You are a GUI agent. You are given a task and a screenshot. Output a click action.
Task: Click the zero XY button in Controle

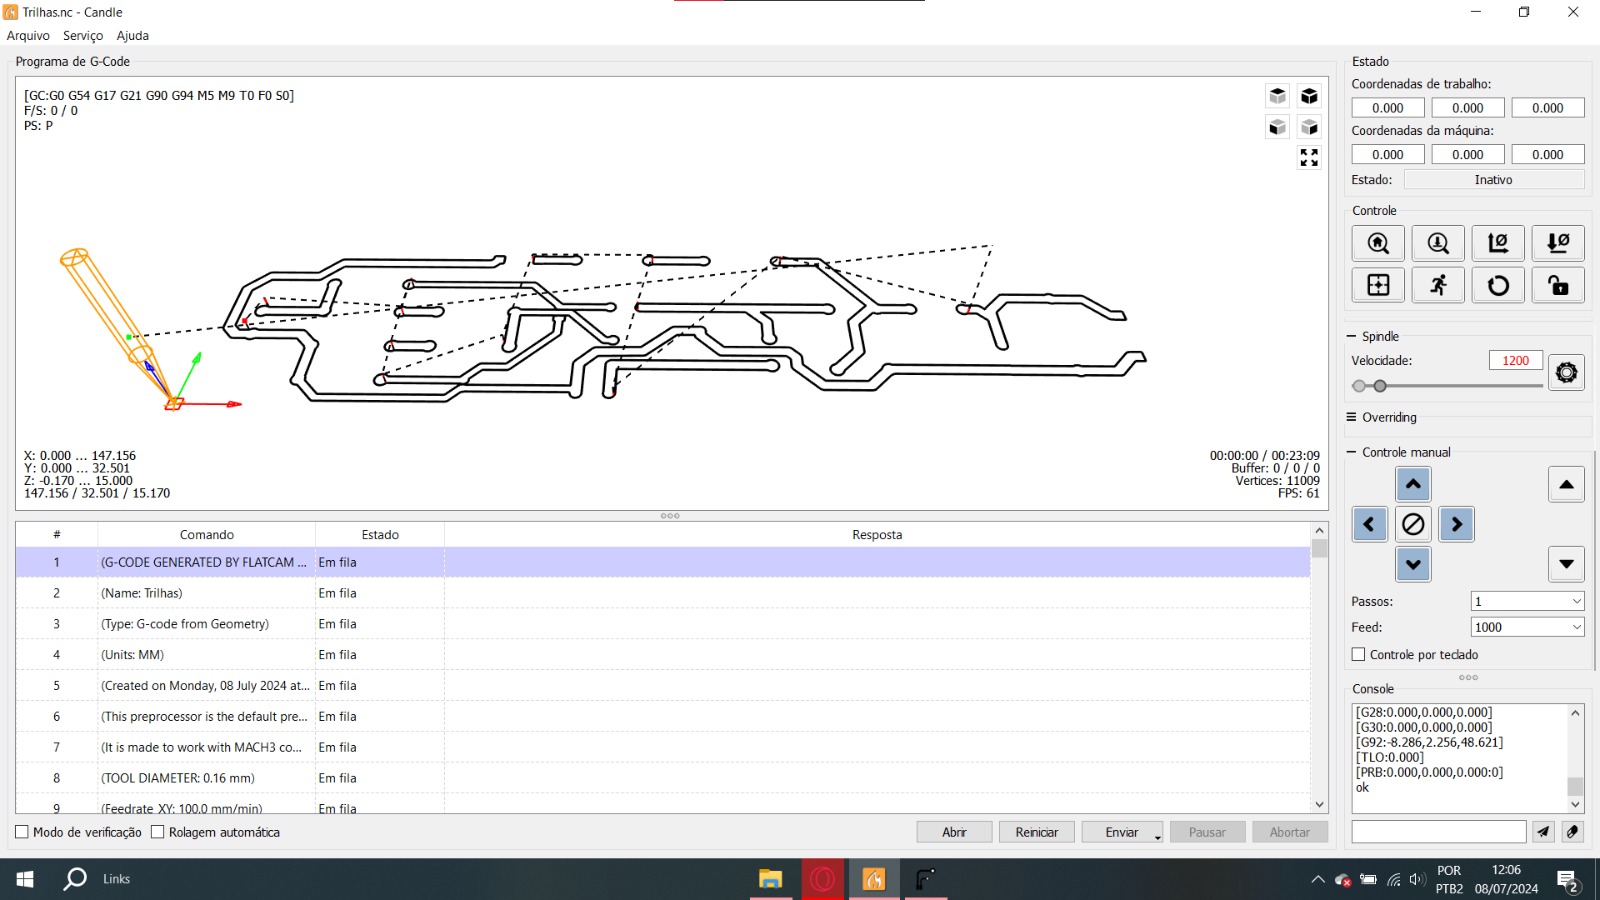click(x=1498, y=243)
